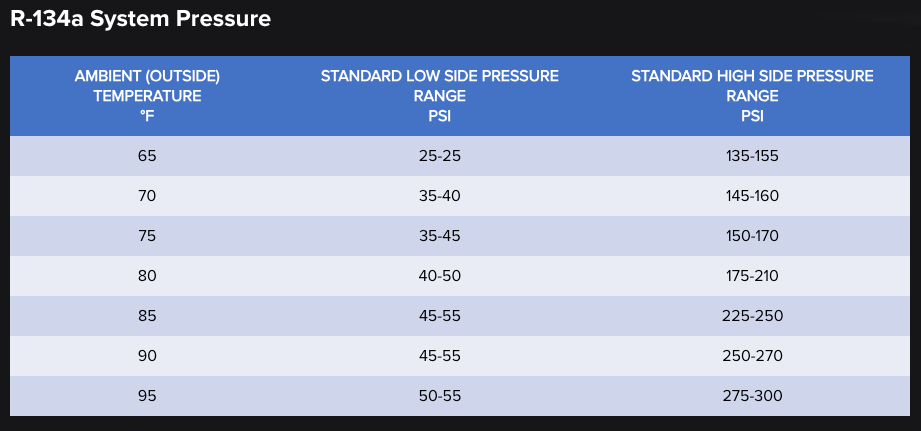Click the R-134a System Pressure heading
Screen dimensions: 921x431
pos(140,19)
